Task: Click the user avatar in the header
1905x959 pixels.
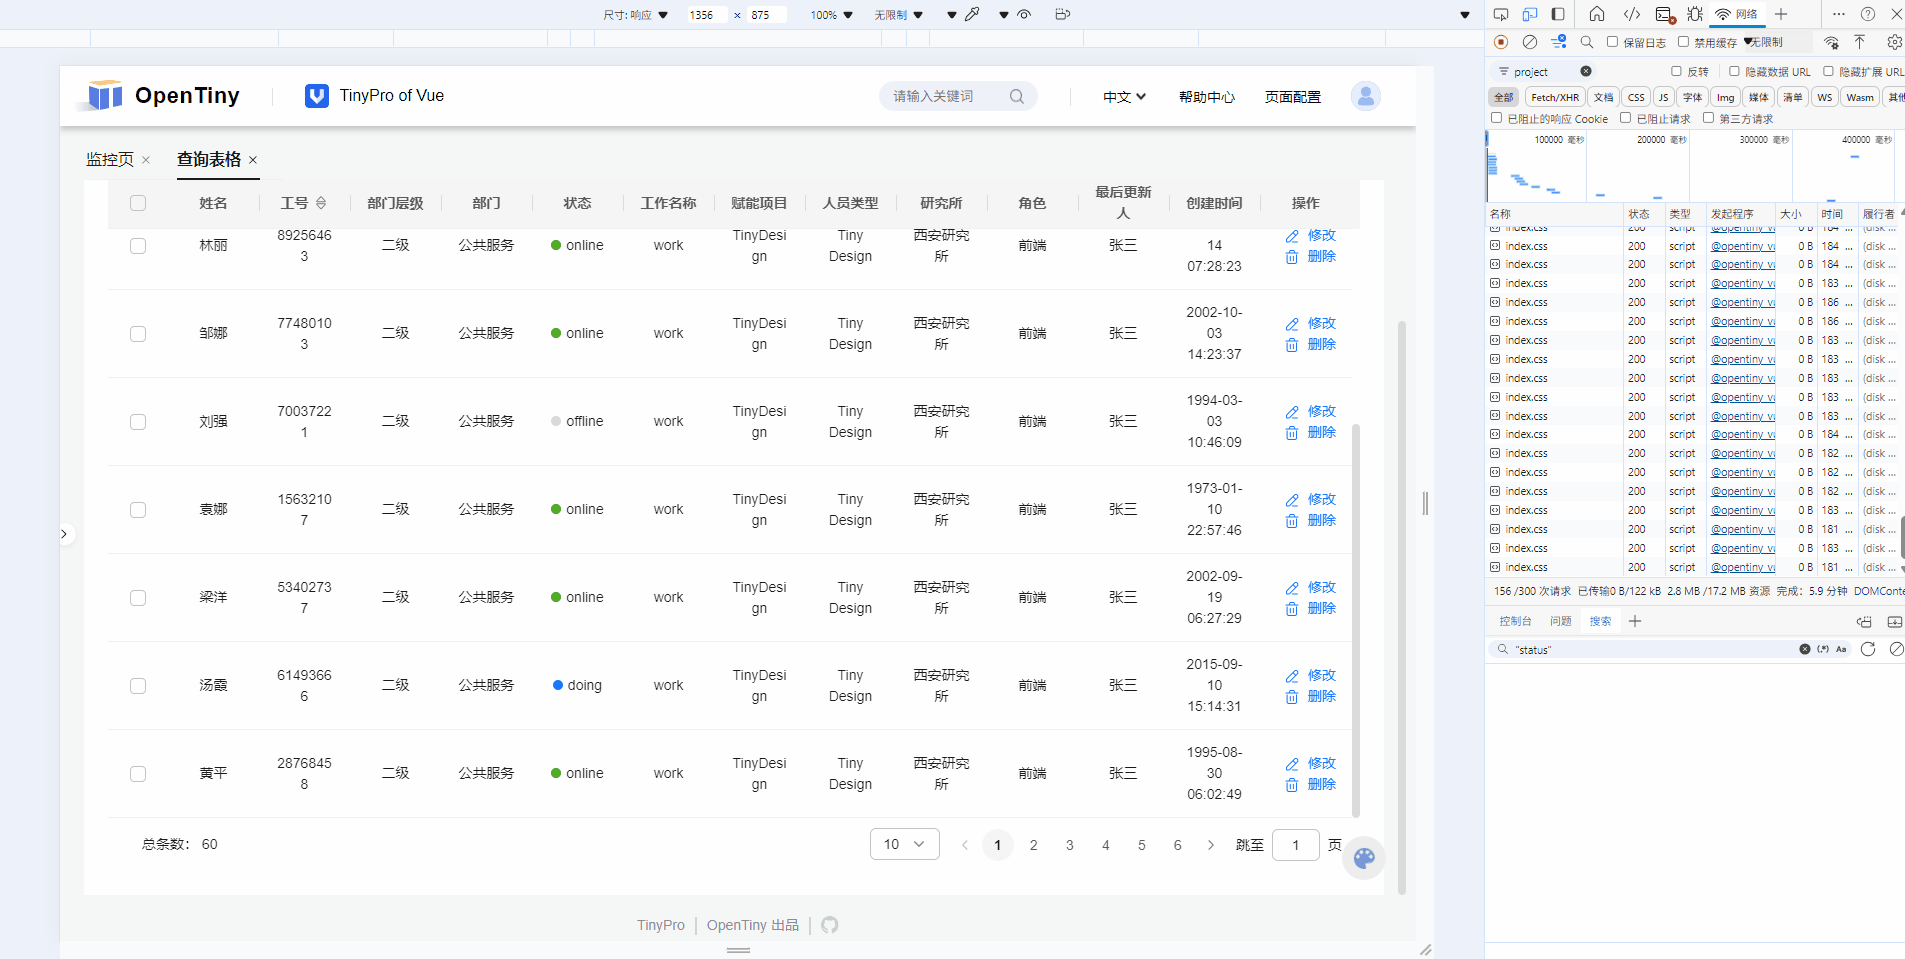Action: pyautogui.click(x=1365, y=96)
